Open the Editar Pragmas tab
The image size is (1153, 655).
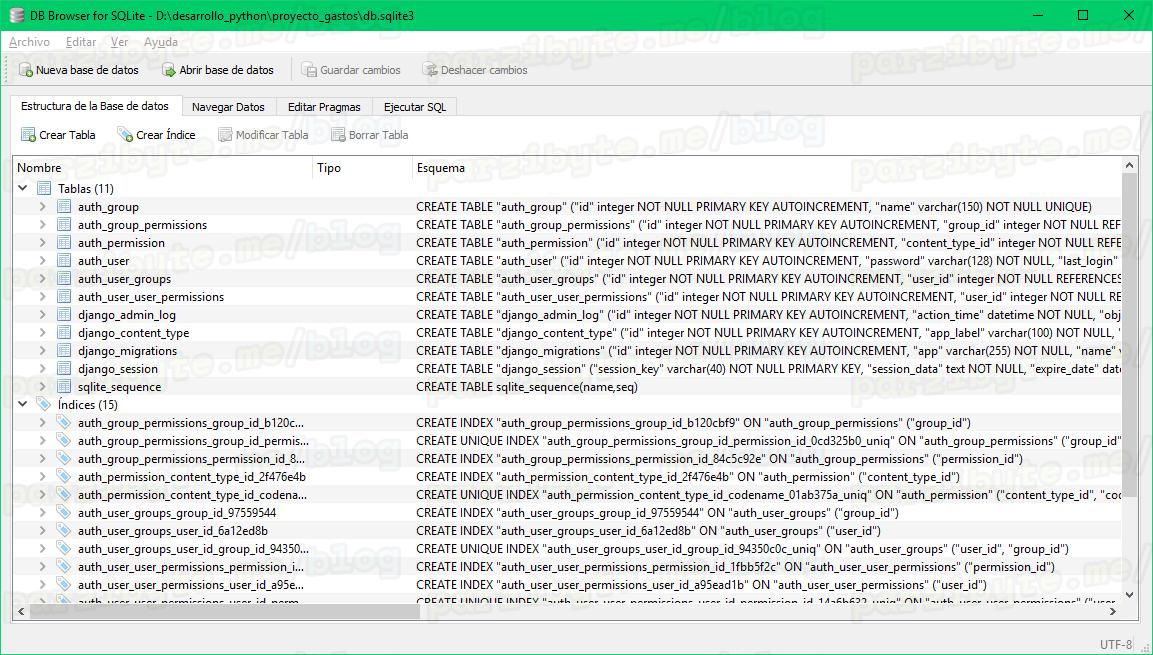pos(324,107)
